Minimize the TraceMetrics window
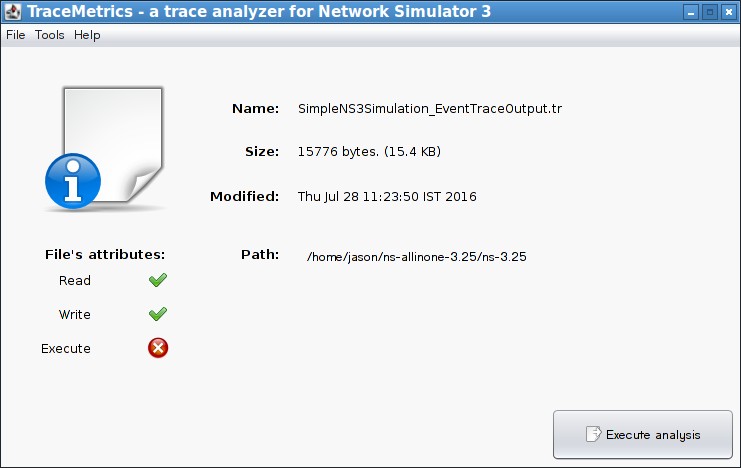The height and width of the screenshot is (468, 741). 692,11
